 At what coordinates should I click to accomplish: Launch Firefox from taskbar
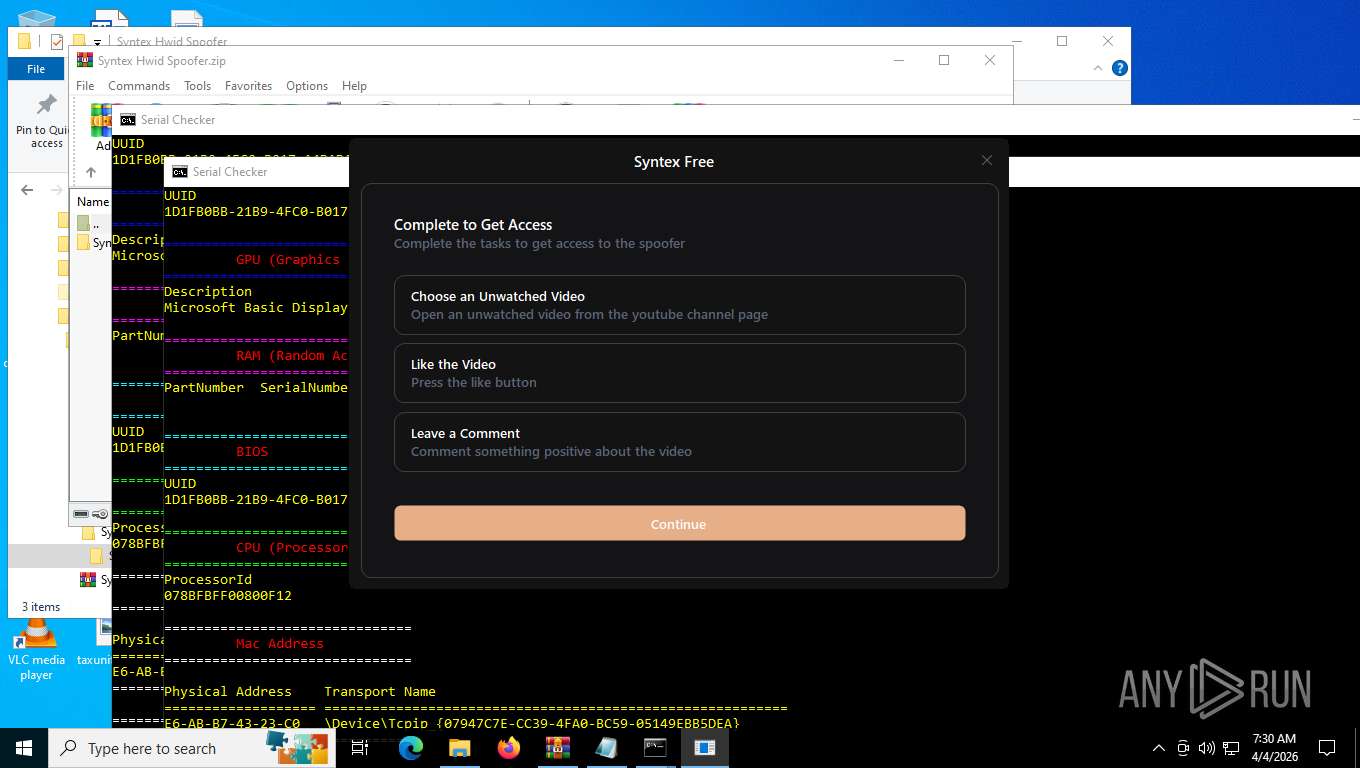(509, 748)
